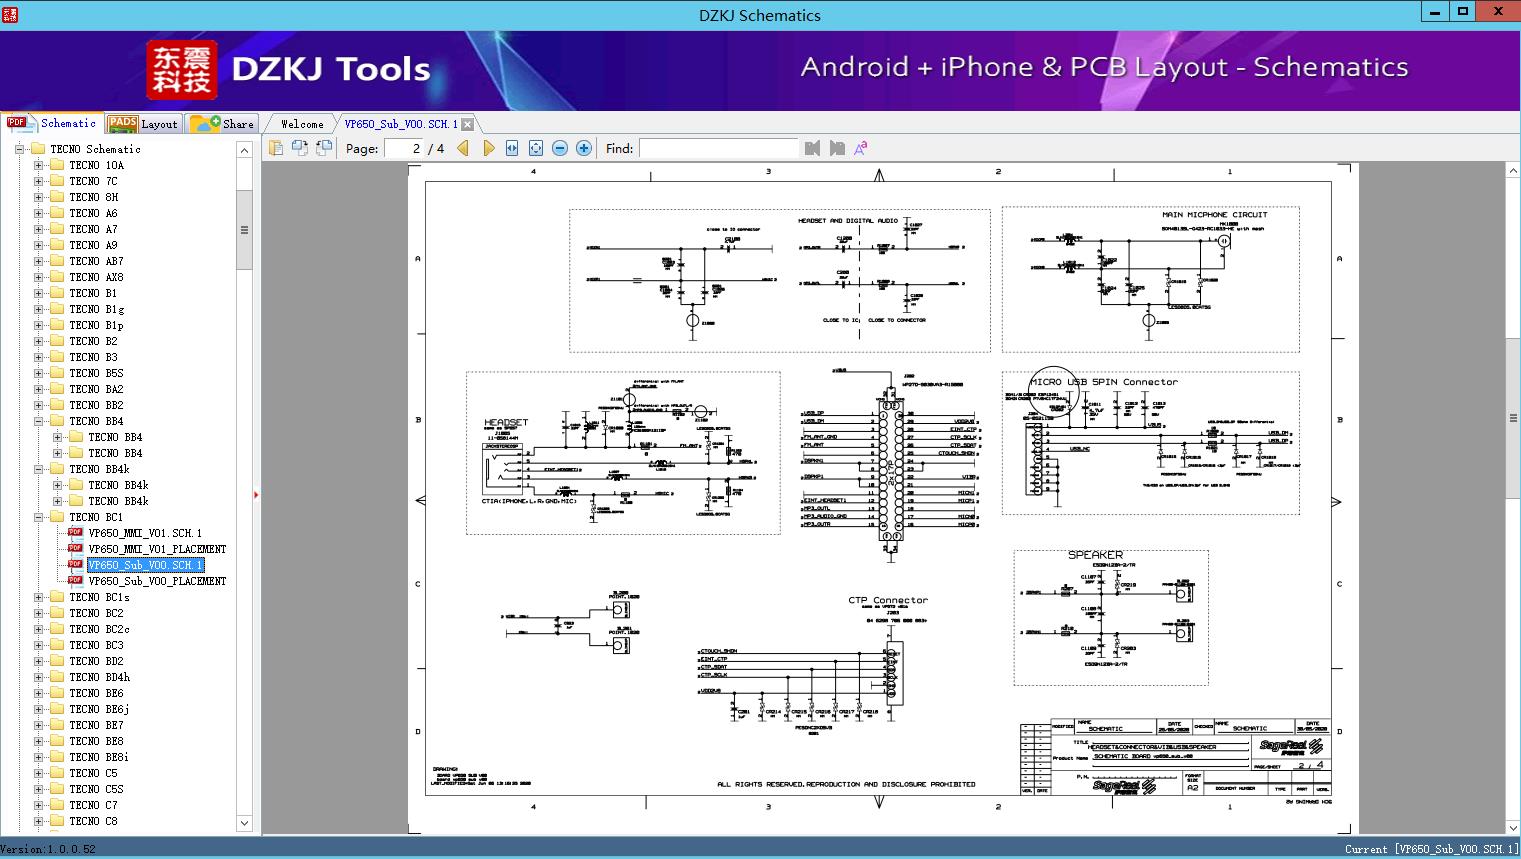Click the copy page icon in the toolbar
The height and width of the screenshot is (859, 1521).
click(x=275, y=148)
